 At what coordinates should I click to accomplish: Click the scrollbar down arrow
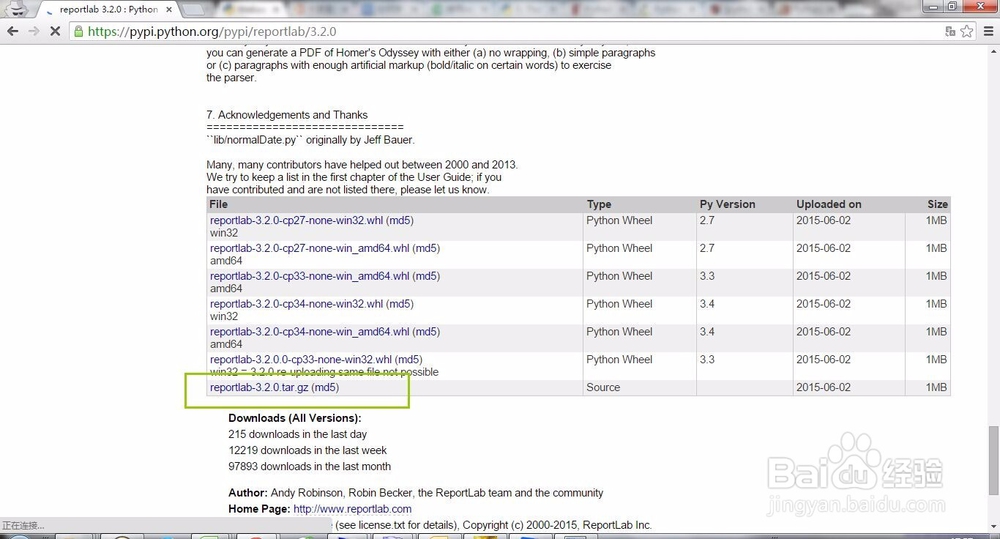993,527
